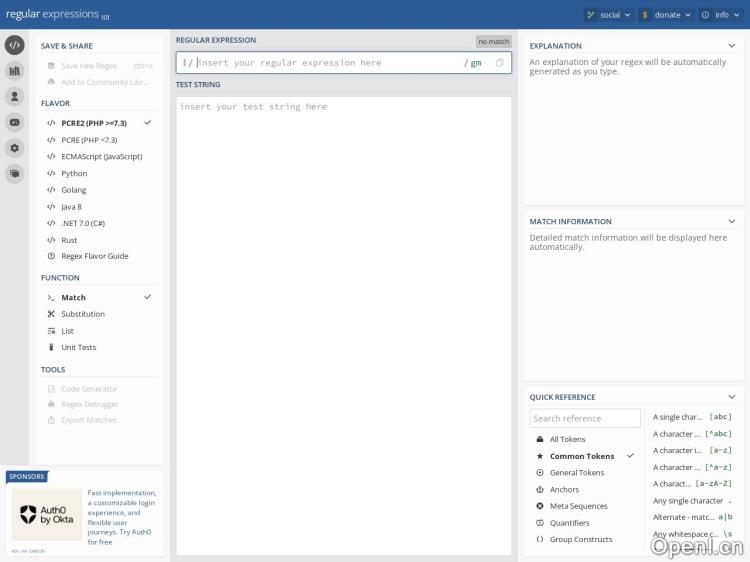Collapse the Explanation panel
The width and height of the screenshot is (750, 562).
tap(731, 45)
